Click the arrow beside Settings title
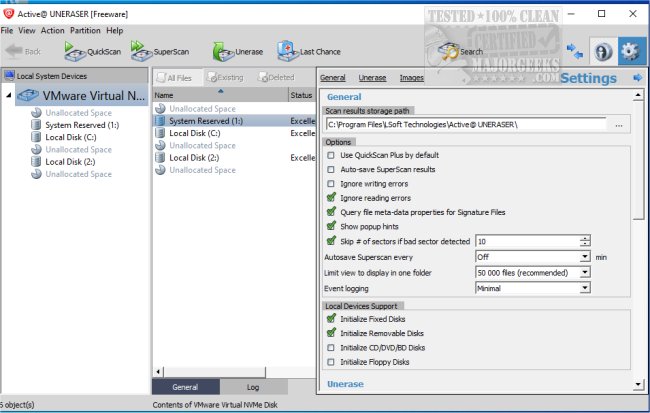Viewport: 650px width, 413px height. click(x=638, y=78)
